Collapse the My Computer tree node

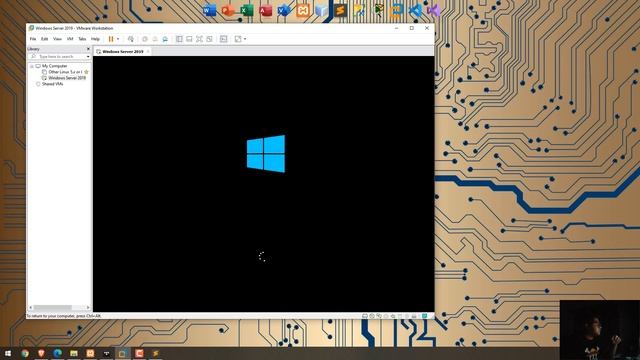click(x=31, y=66)
